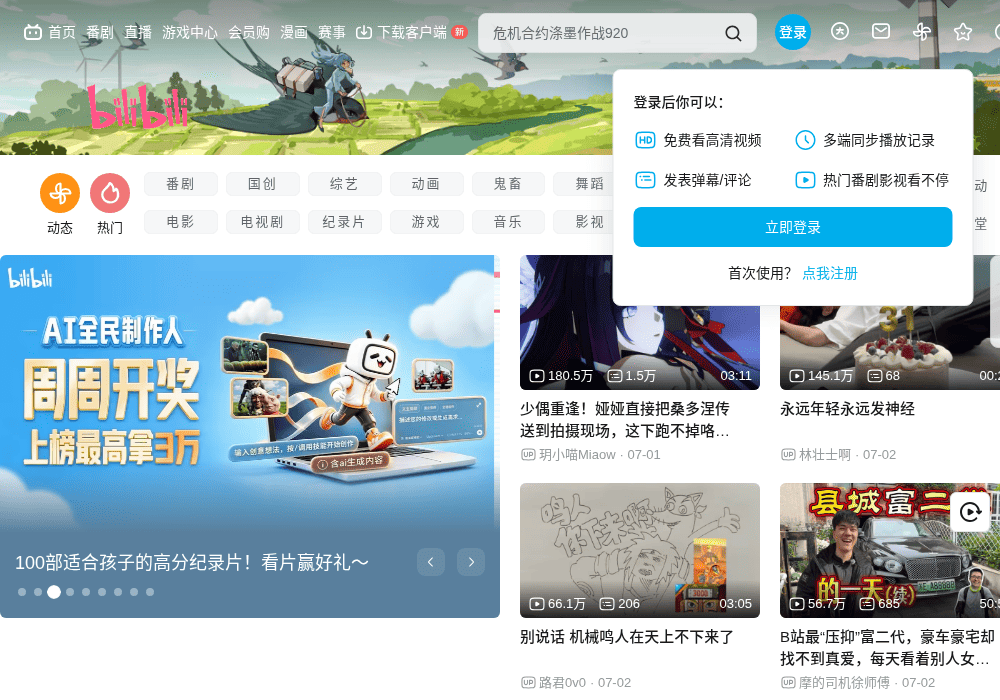Go to previous carousel slide arrow
Screen dimensions: 1000x700
click(431, 562)
